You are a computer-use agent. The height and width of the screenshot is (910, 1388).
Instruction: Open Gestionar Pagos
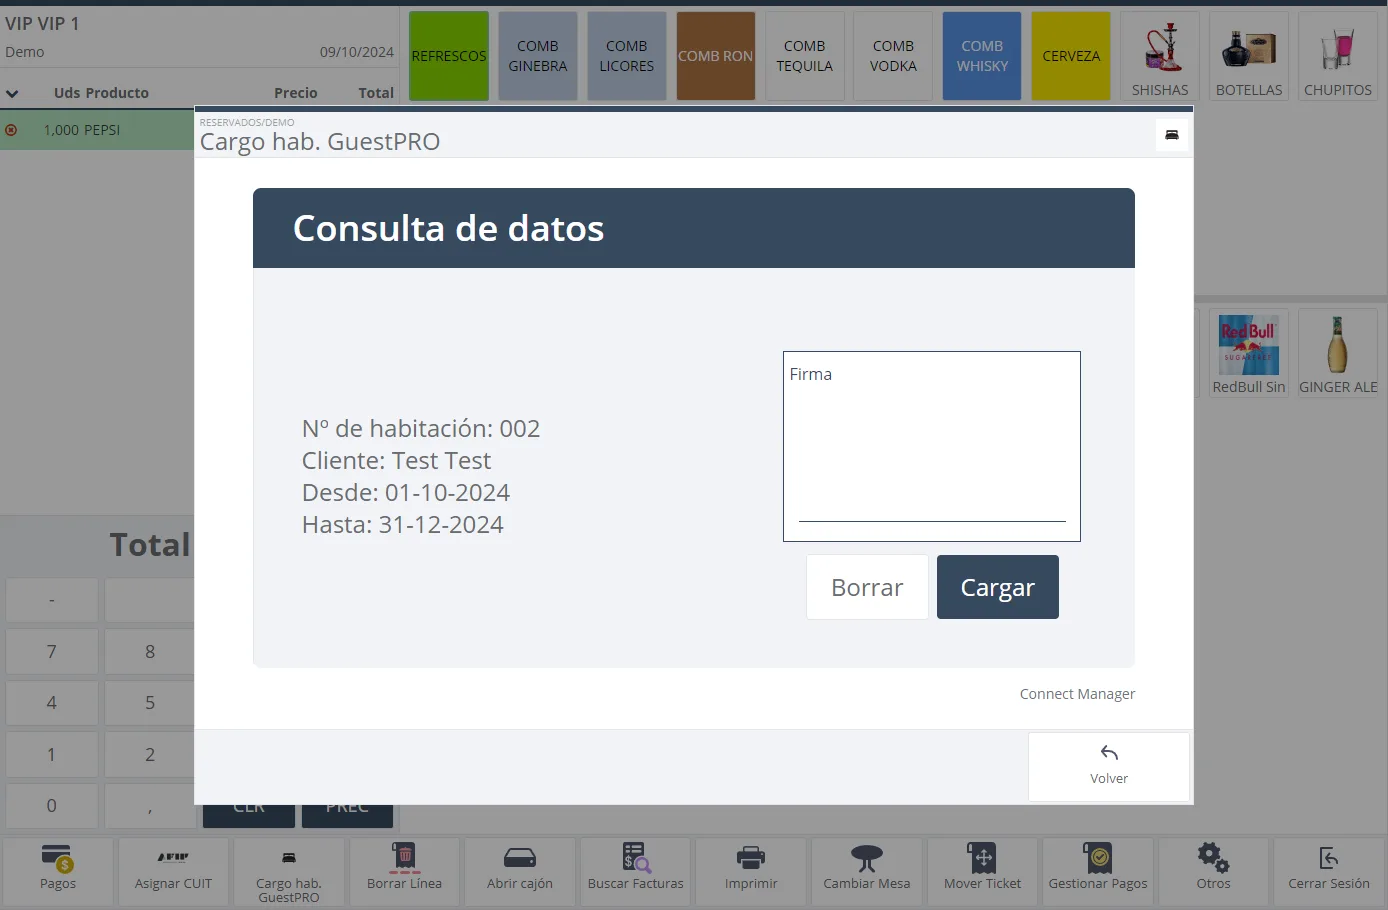coord(1097,858)
